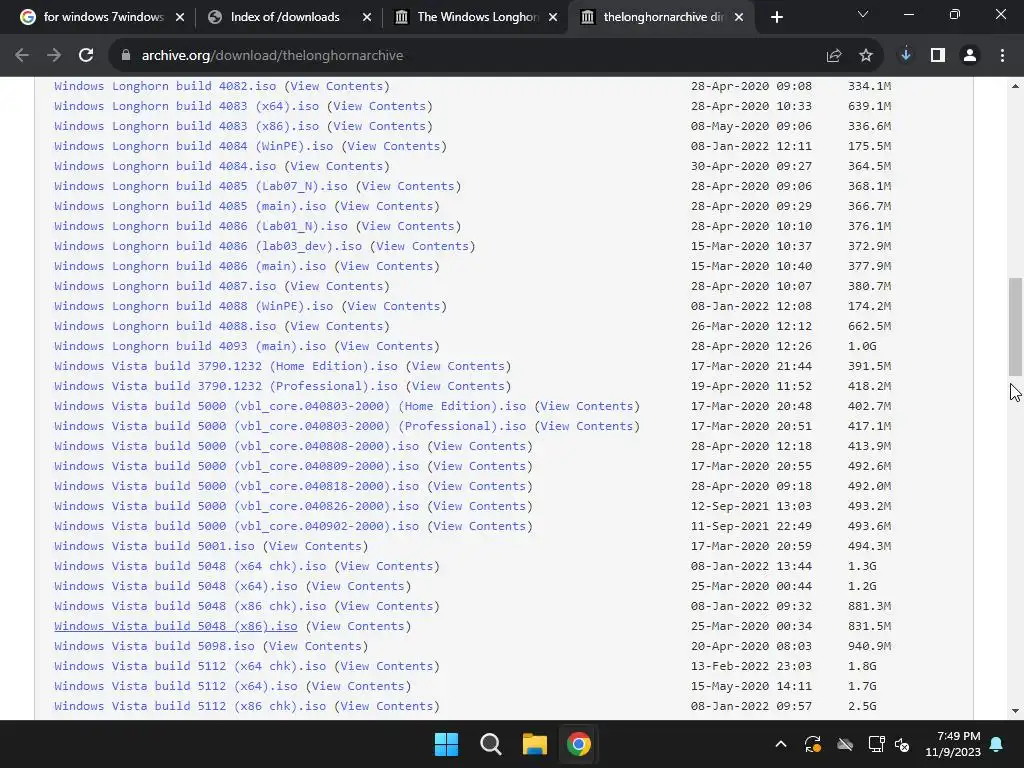Click the Chrome taskbar icon
This screenshot has width=1024, height=768.
(x=579, y=744)
